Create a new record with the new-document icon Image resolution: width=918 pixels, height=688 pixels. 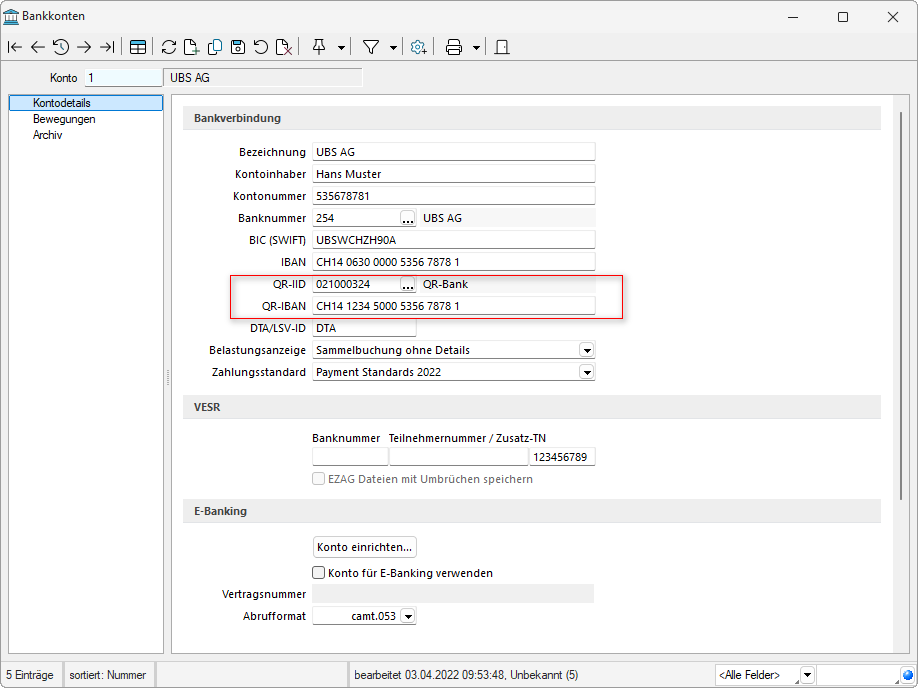[x=191, y=47]
